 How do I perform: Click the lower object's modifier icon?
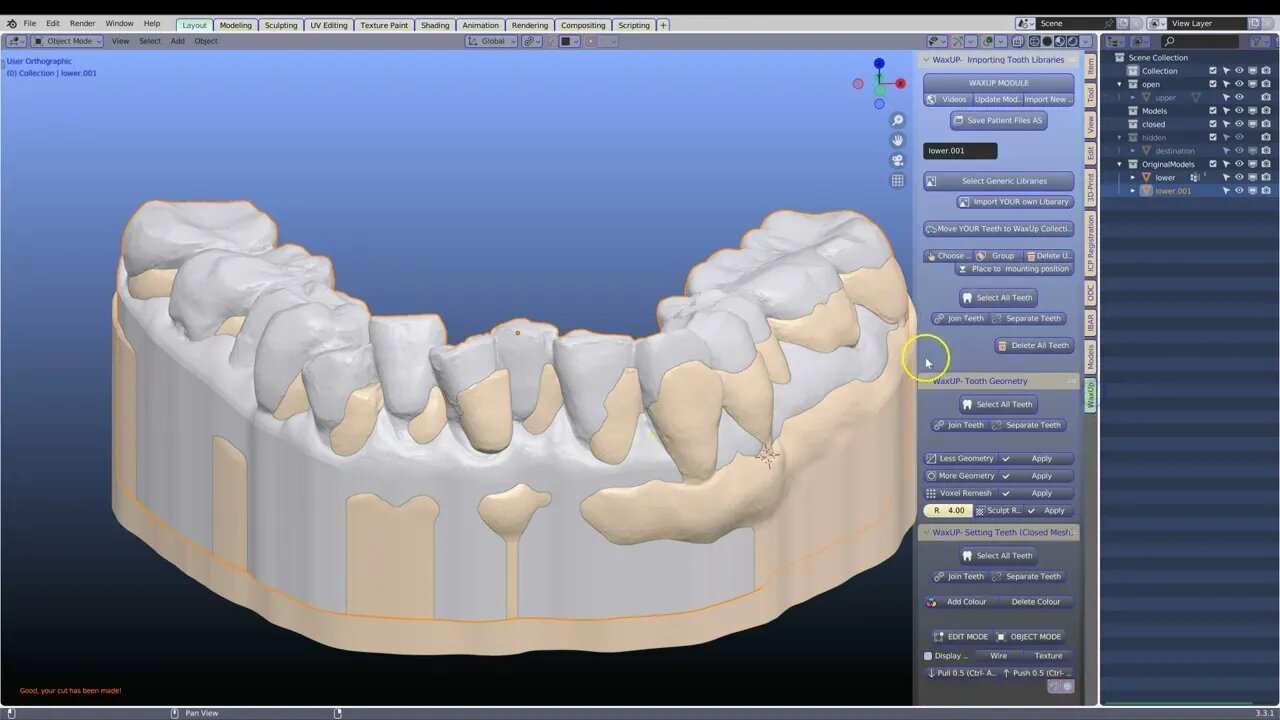pos(1194,177)
